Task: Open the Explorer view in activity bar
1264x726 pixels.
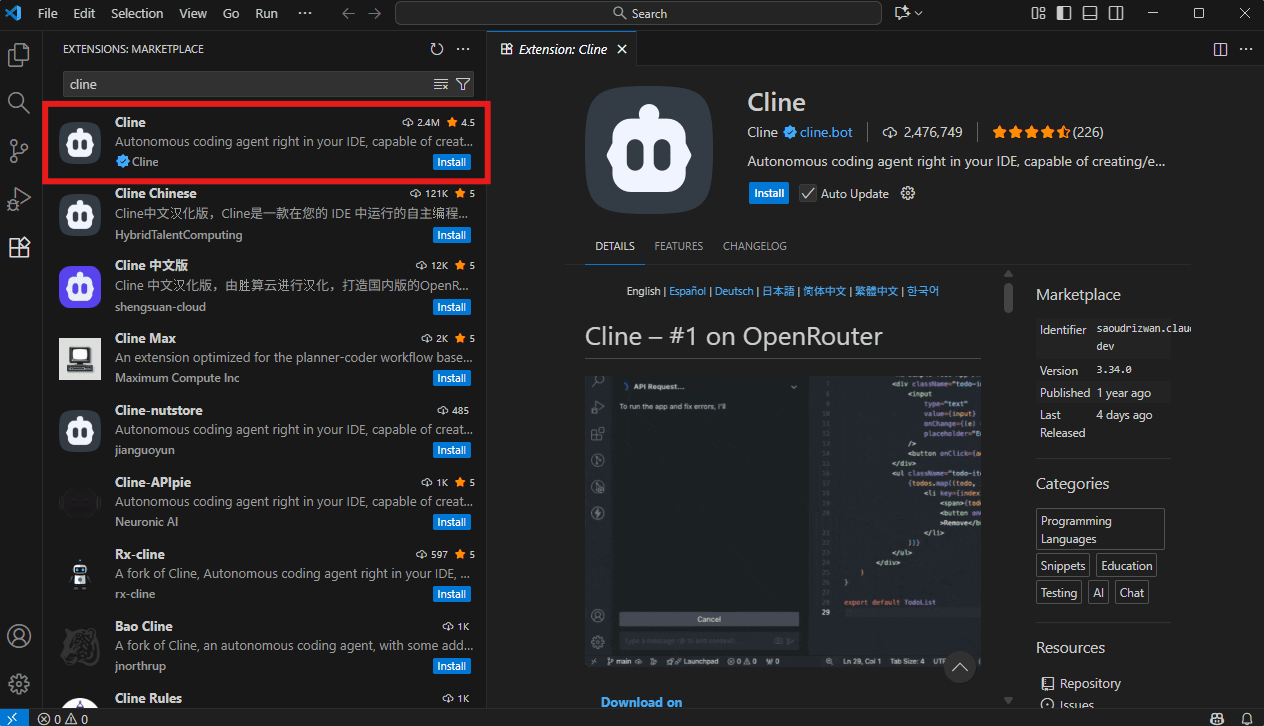Action: click(x=19, y=56)
